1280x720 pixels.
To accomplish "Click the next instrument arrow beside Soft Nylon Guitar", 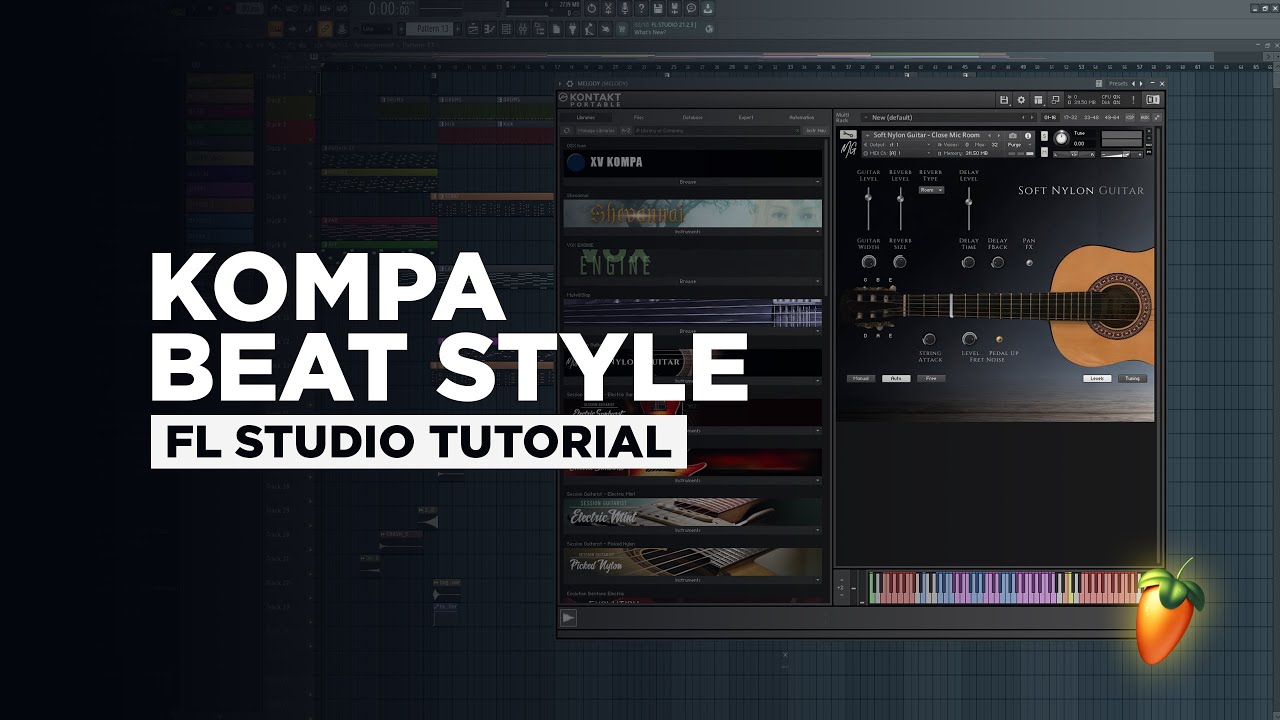I will click(999, 135).
